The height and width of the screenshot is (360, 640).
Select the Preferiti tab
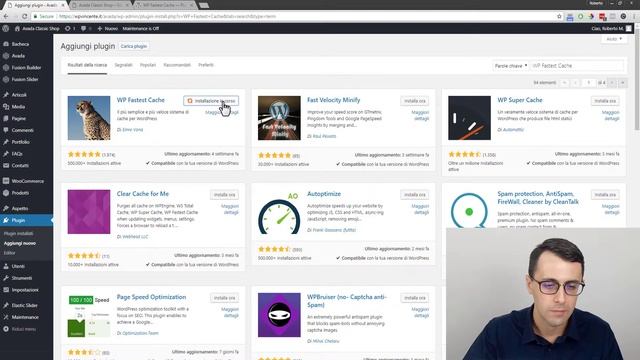(x=206, y=65)
